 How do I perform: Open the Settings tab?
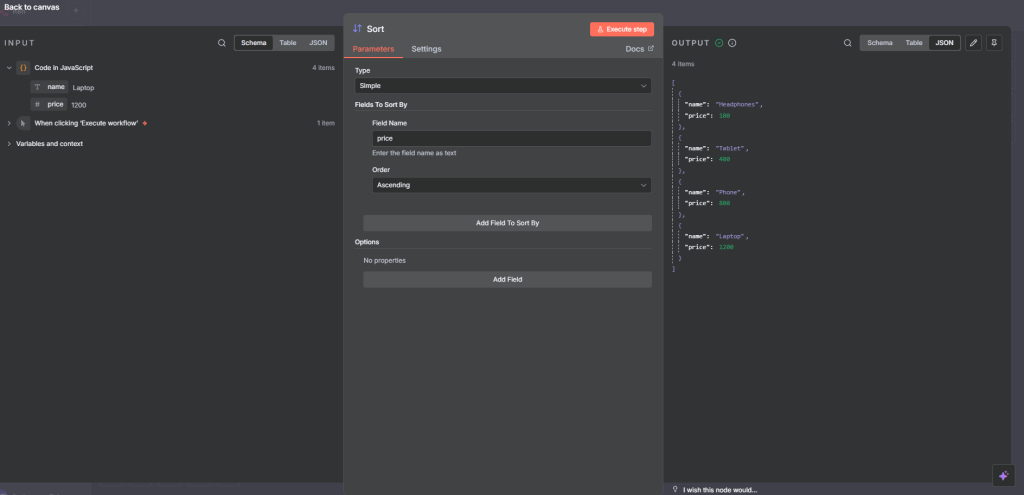[426, 49]
